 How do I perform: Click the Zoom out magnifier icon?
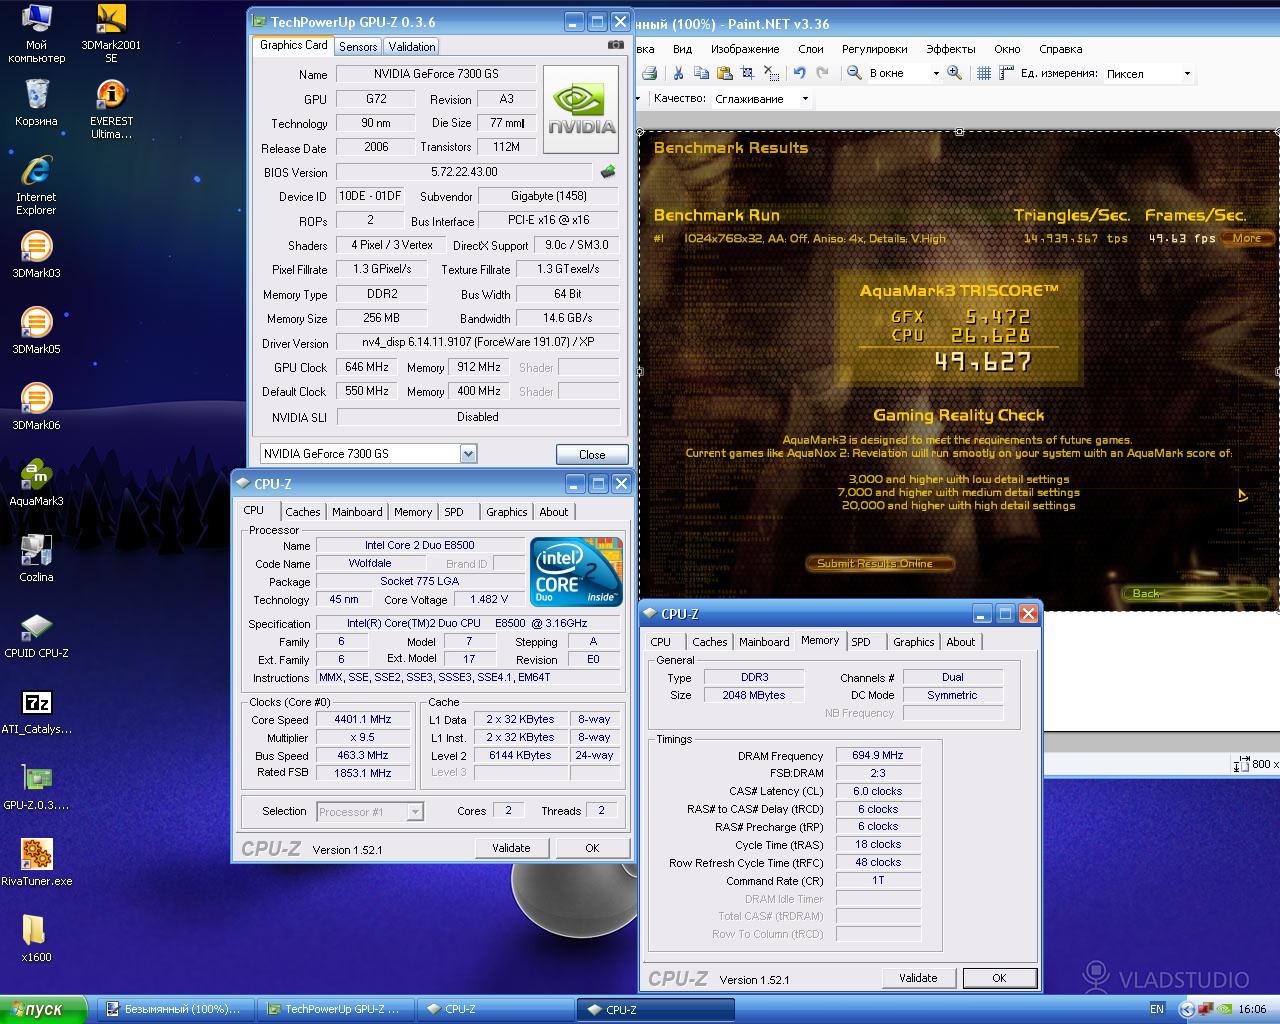click(855, 73)
